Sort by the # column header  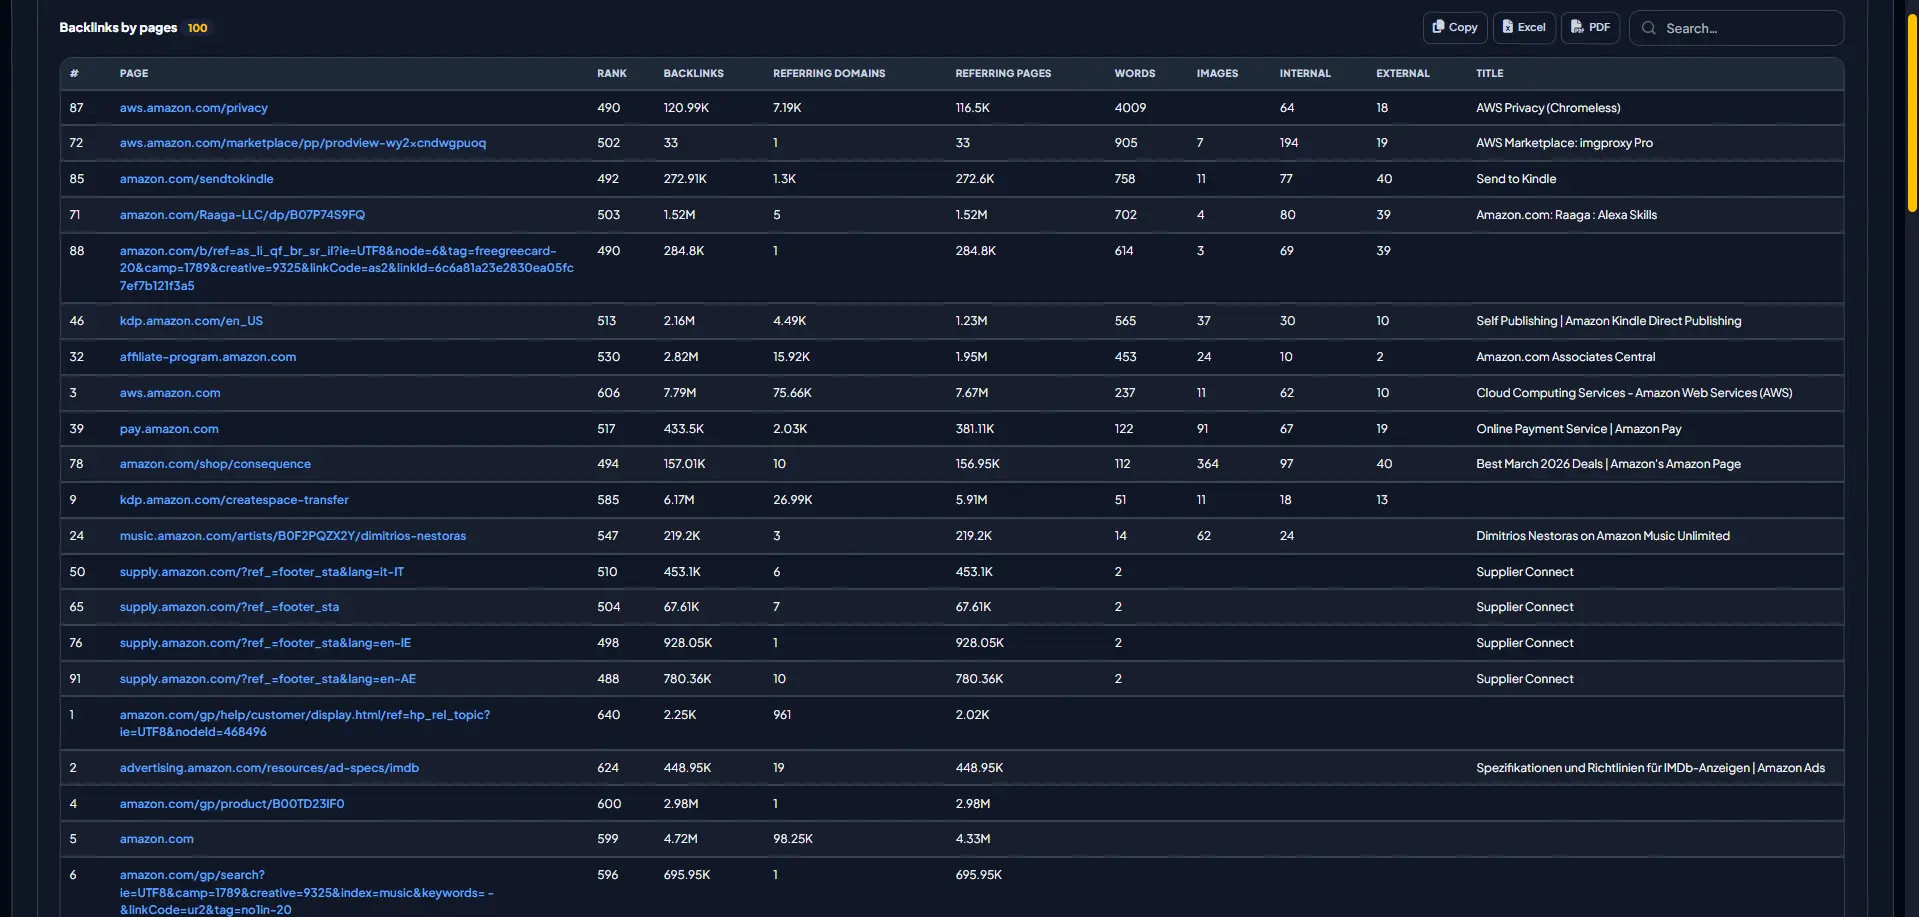coord(74,74)
